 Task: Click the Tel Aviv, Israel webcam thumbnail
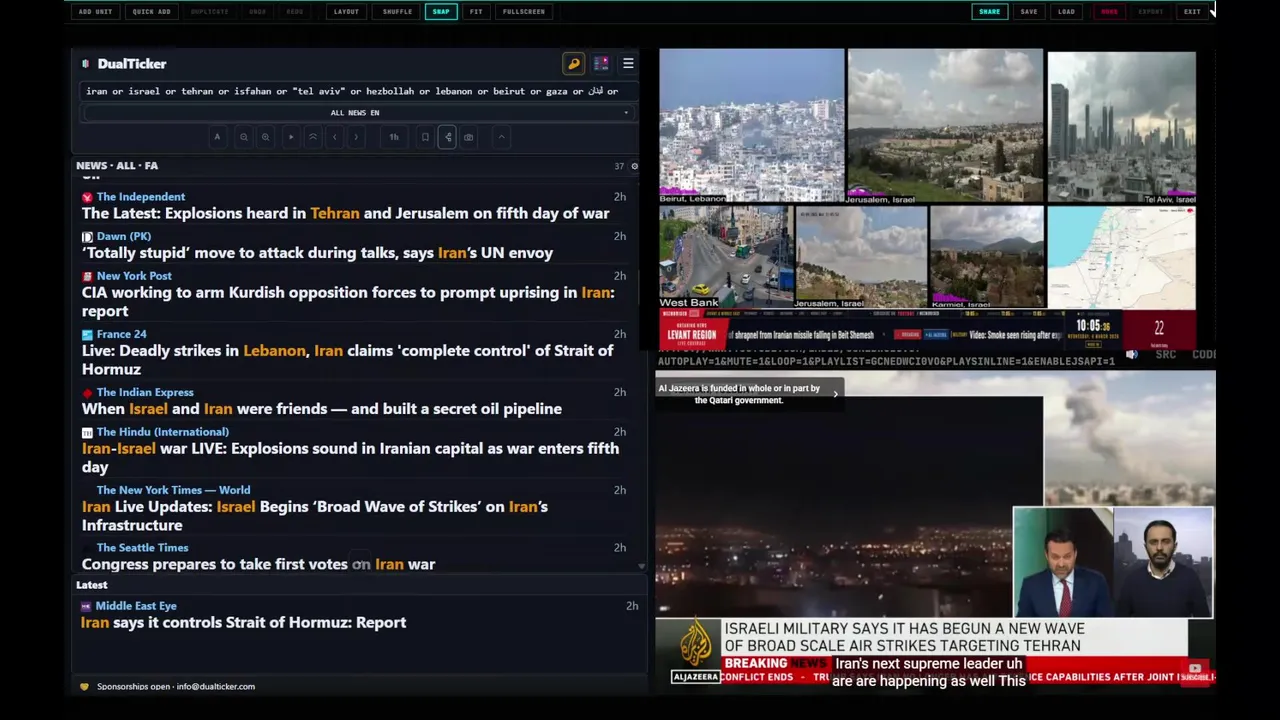tap(1121, 126)
